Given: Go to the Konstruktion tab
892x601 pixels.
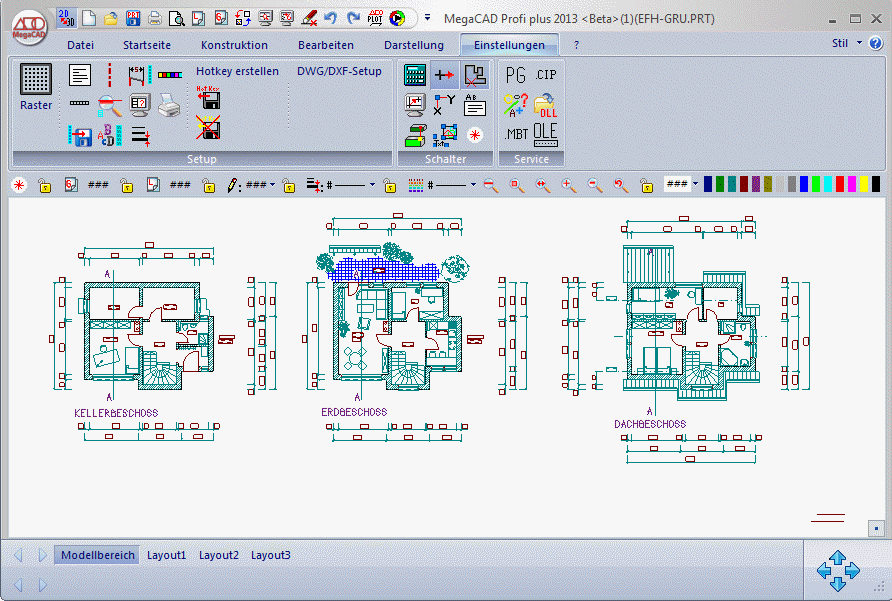Looking at the screenshot, I should pos(234,45).
